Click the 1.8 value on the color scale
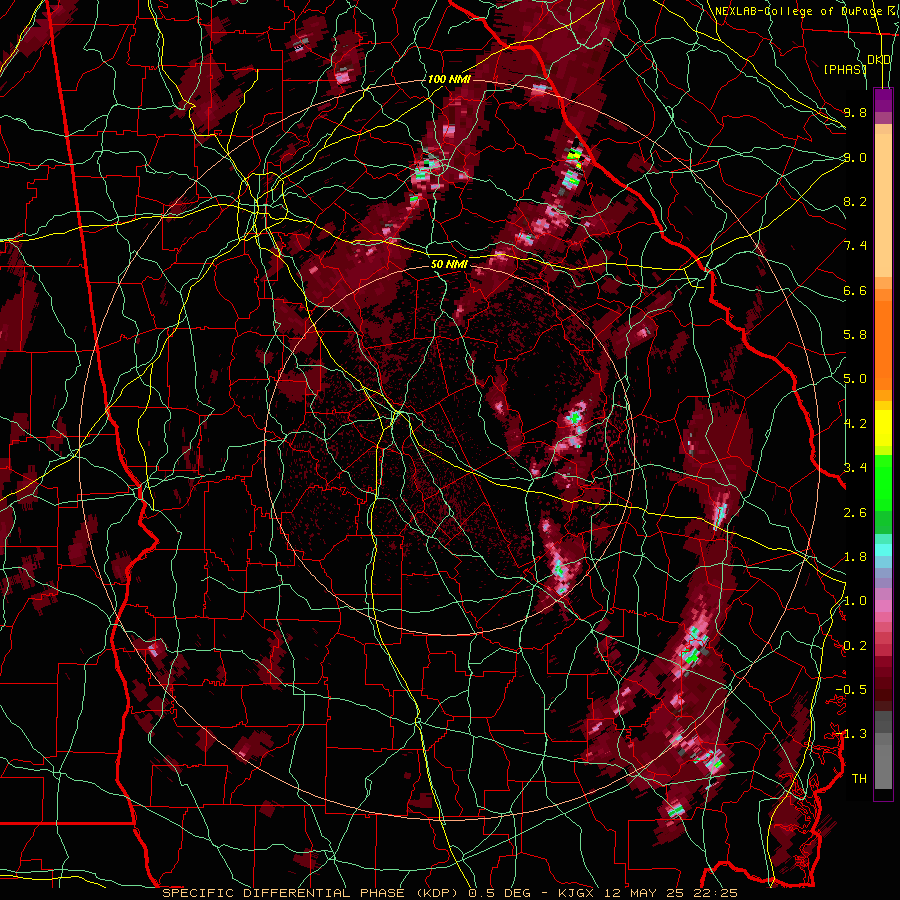Viewport: 900px width, 900px height. (855, 557)
